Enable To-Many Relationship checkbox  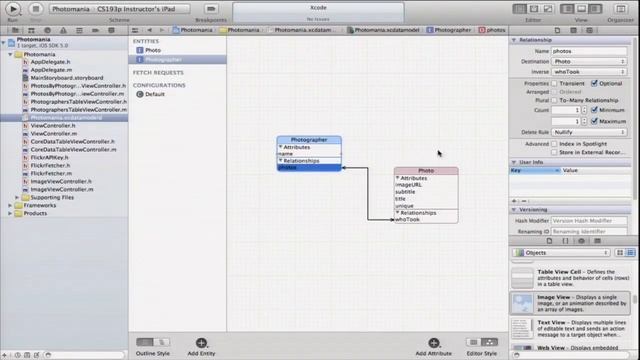(x=554, y=100)
